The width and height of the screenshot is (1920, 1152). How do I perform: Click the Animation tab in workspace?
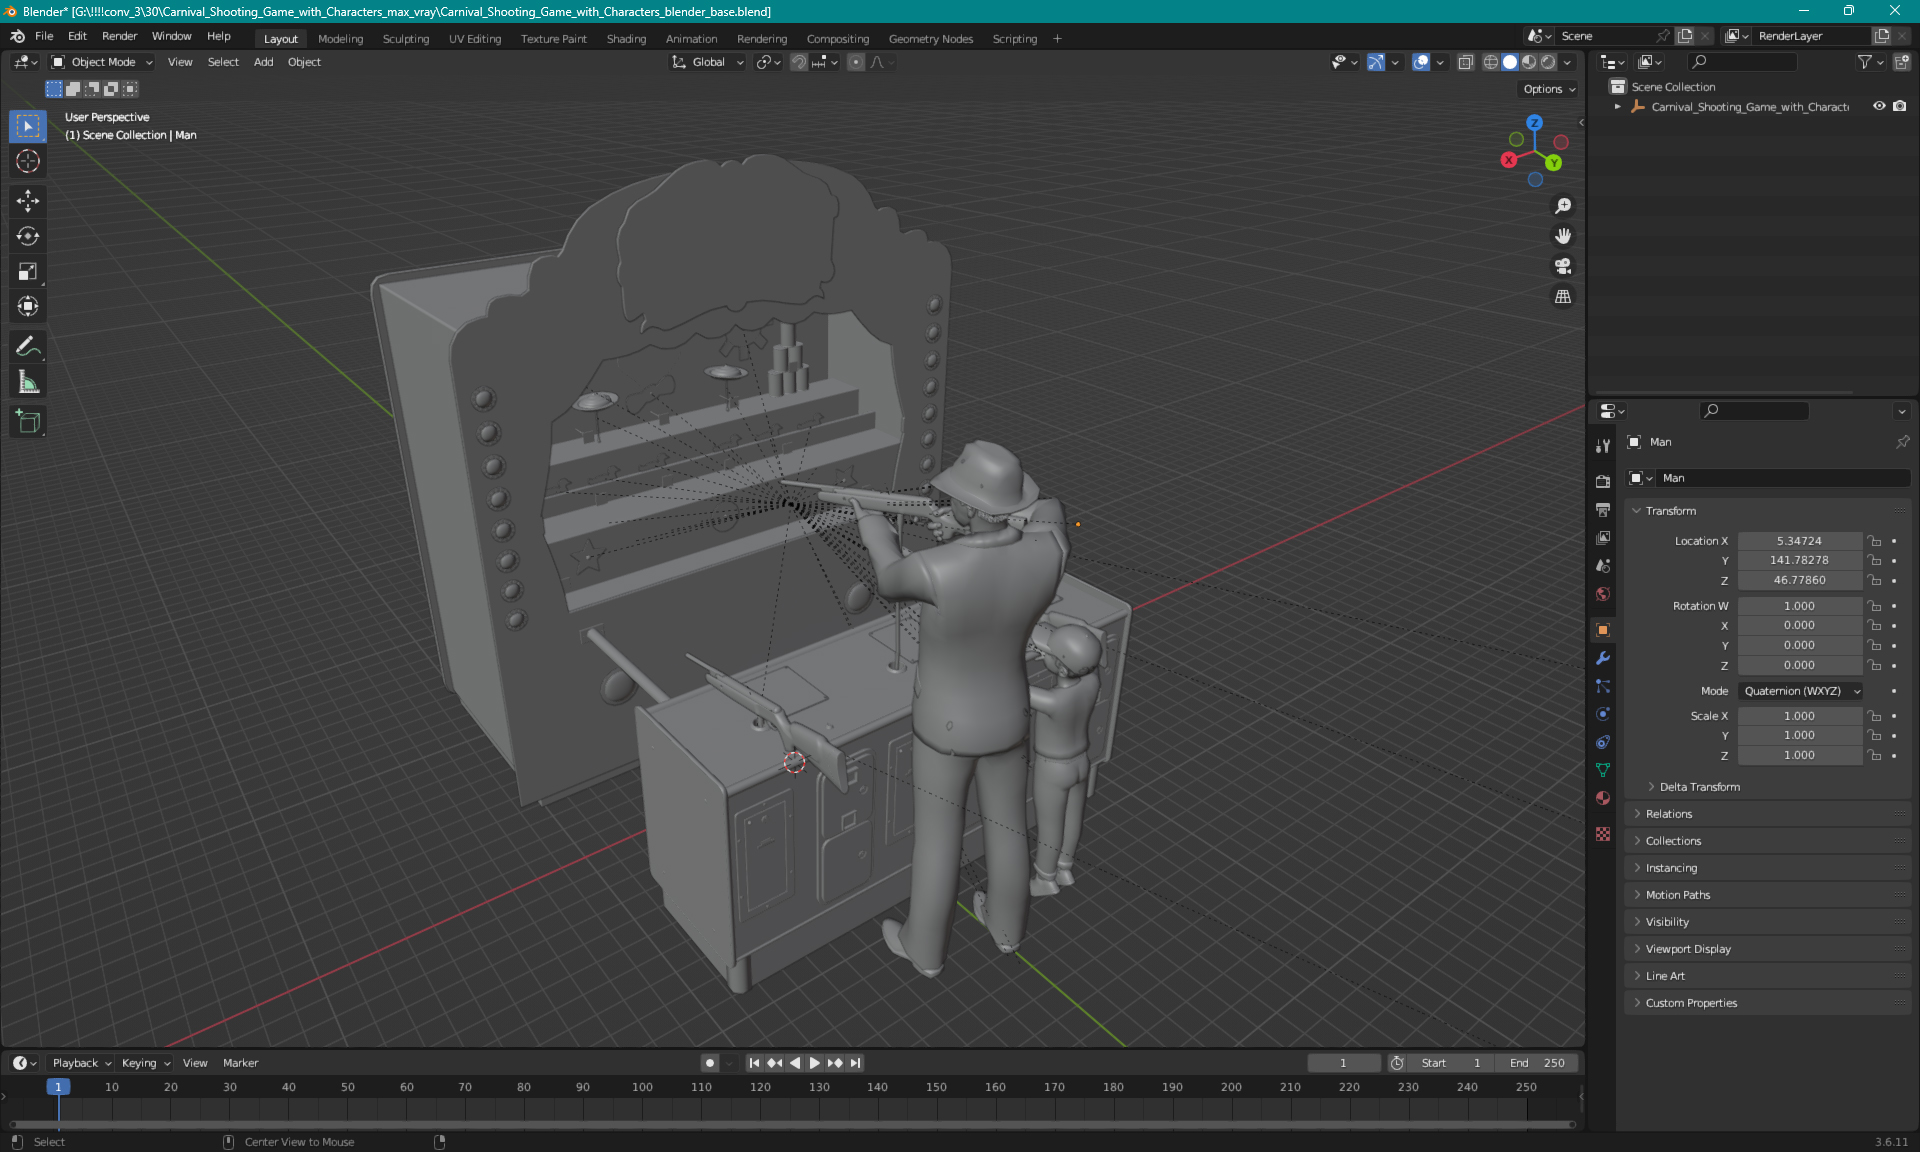click(x=691, y=37)
